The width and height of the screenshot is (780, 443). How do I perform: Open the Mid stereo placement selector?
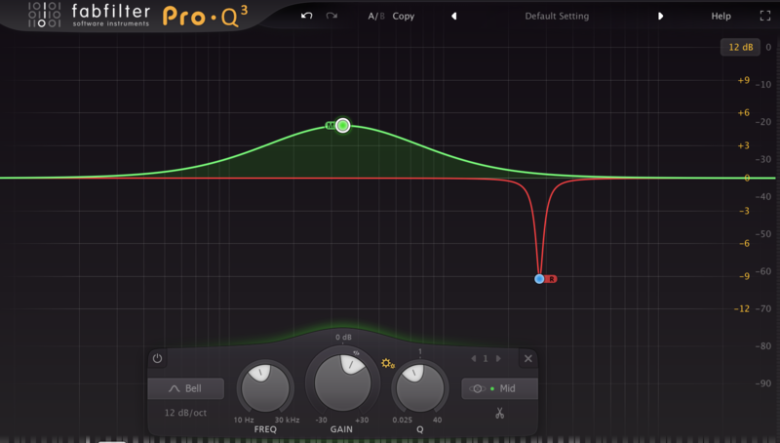point(499,388)
